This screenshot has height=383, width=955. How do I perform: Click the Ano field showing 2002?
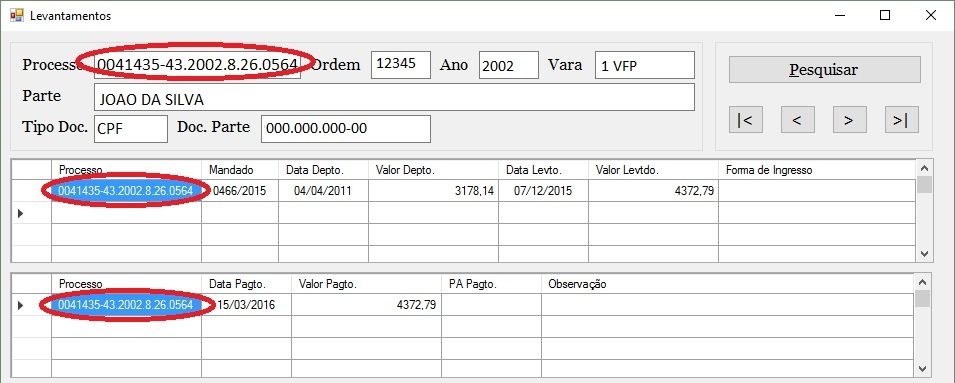click(509, 65)
